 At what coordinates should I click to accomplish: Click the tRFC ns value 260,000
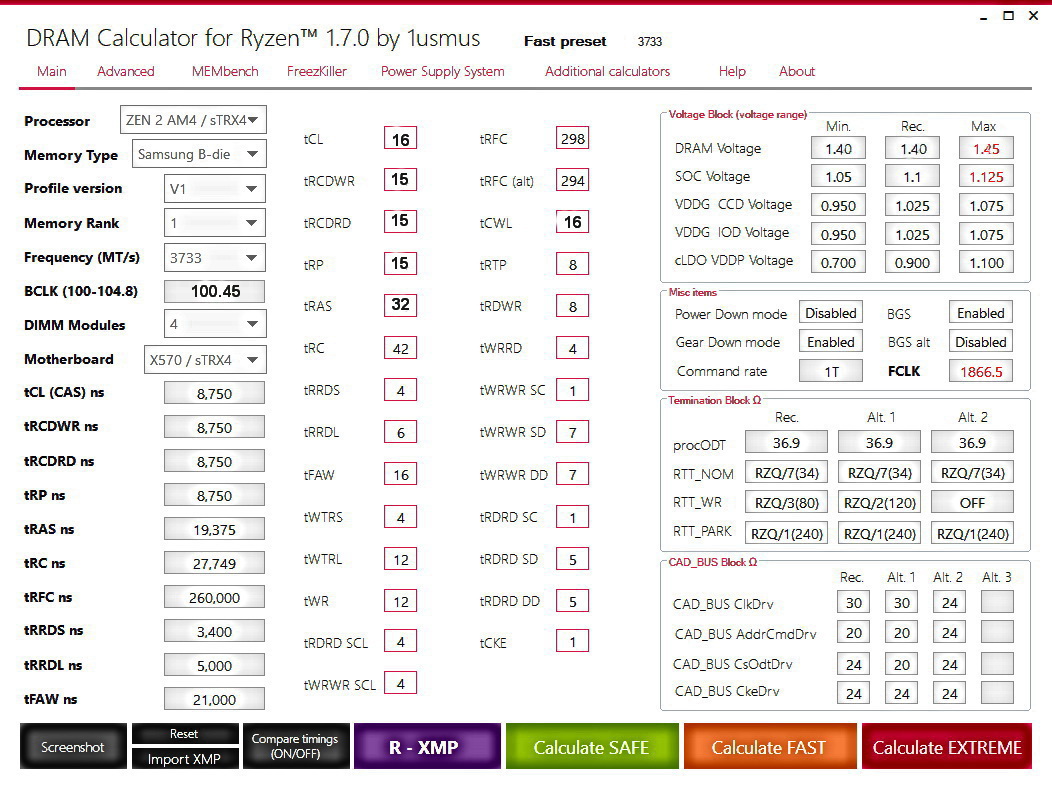pyautogui.click(x=215, y=597)
